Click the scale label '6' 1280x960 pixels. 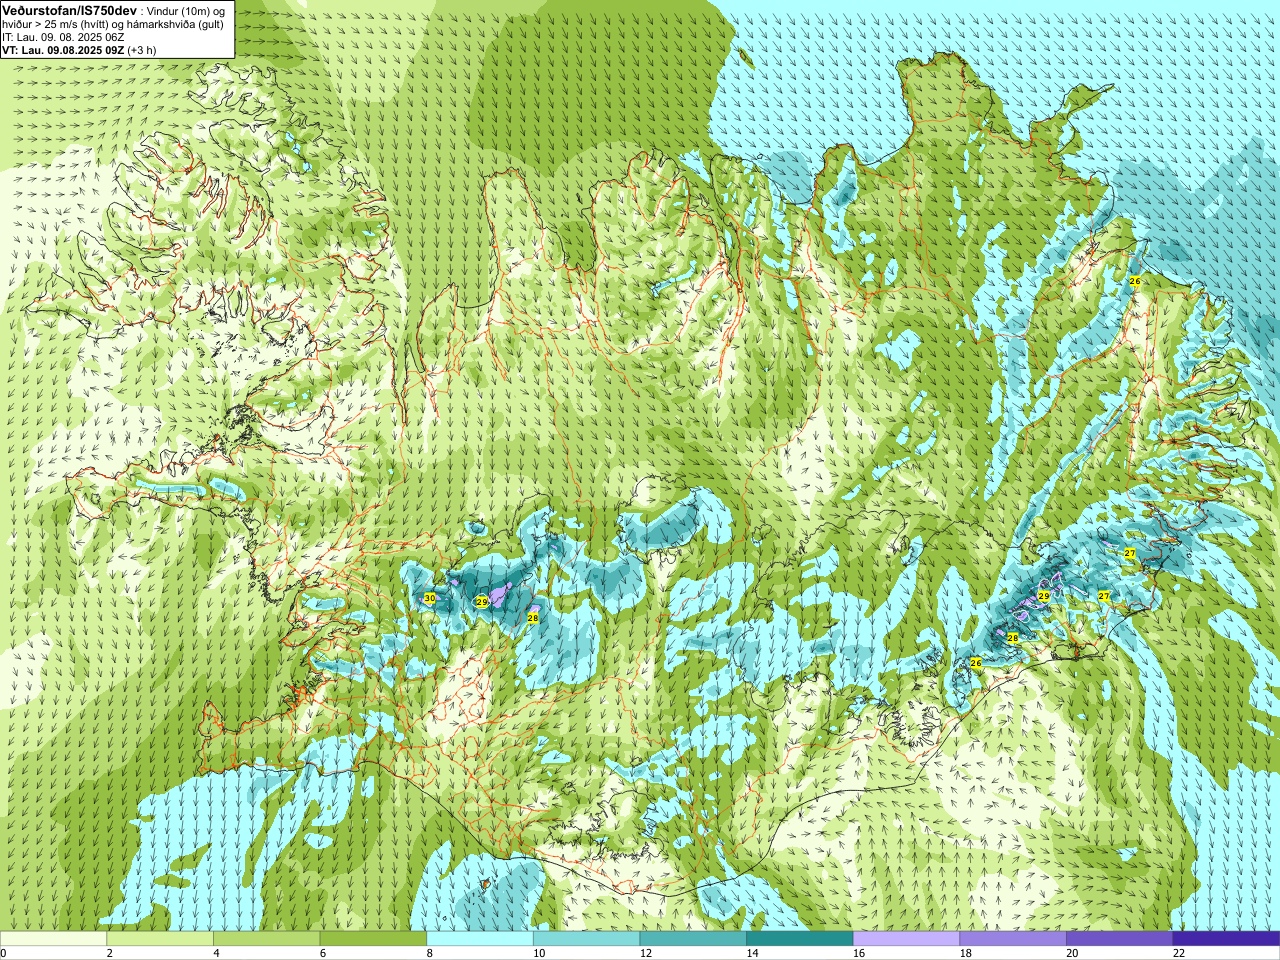323,954
